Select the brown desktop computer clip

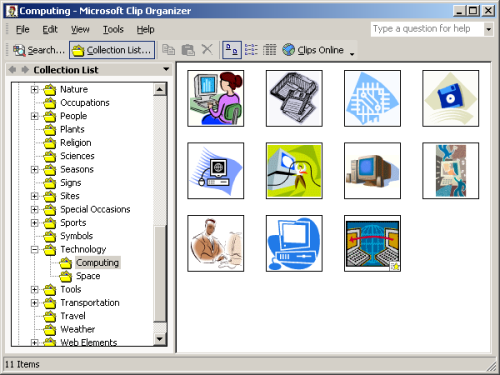(x=372, y=171)
